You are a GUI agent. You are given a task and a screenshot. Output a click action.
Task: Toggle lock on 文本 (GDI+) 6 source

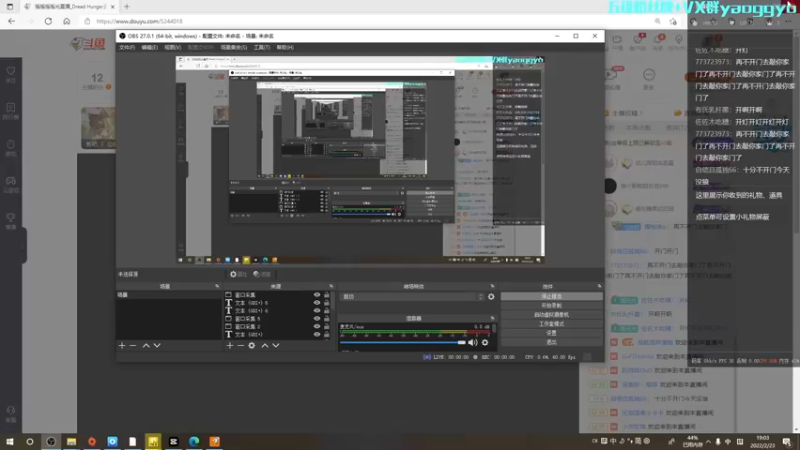point(327,310)
